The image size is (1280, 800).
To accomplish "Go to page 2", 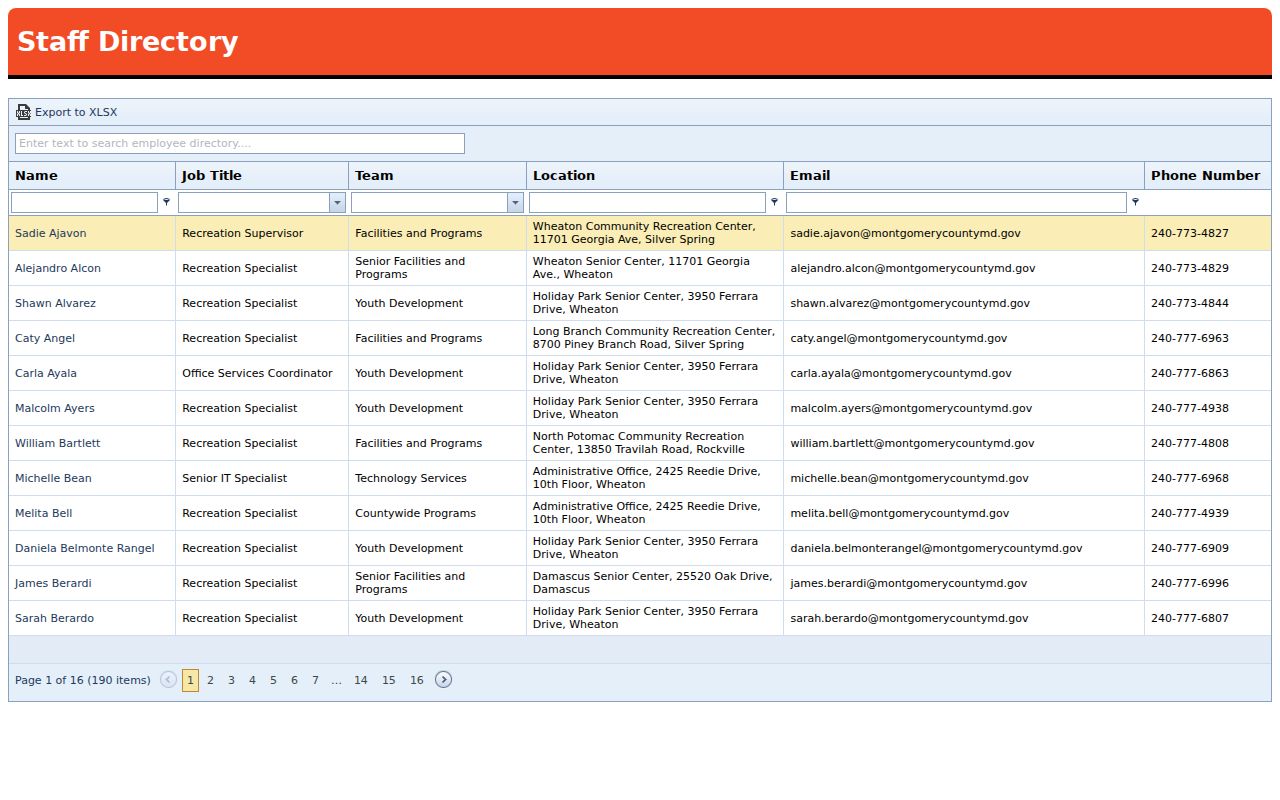I will point(210,680).
